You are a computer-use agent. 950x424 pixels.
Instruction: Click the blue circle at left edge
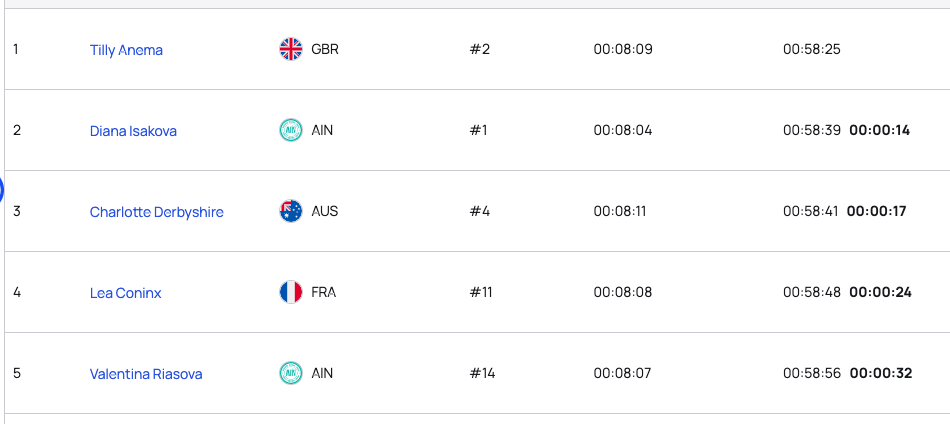[x=2, y=189]
